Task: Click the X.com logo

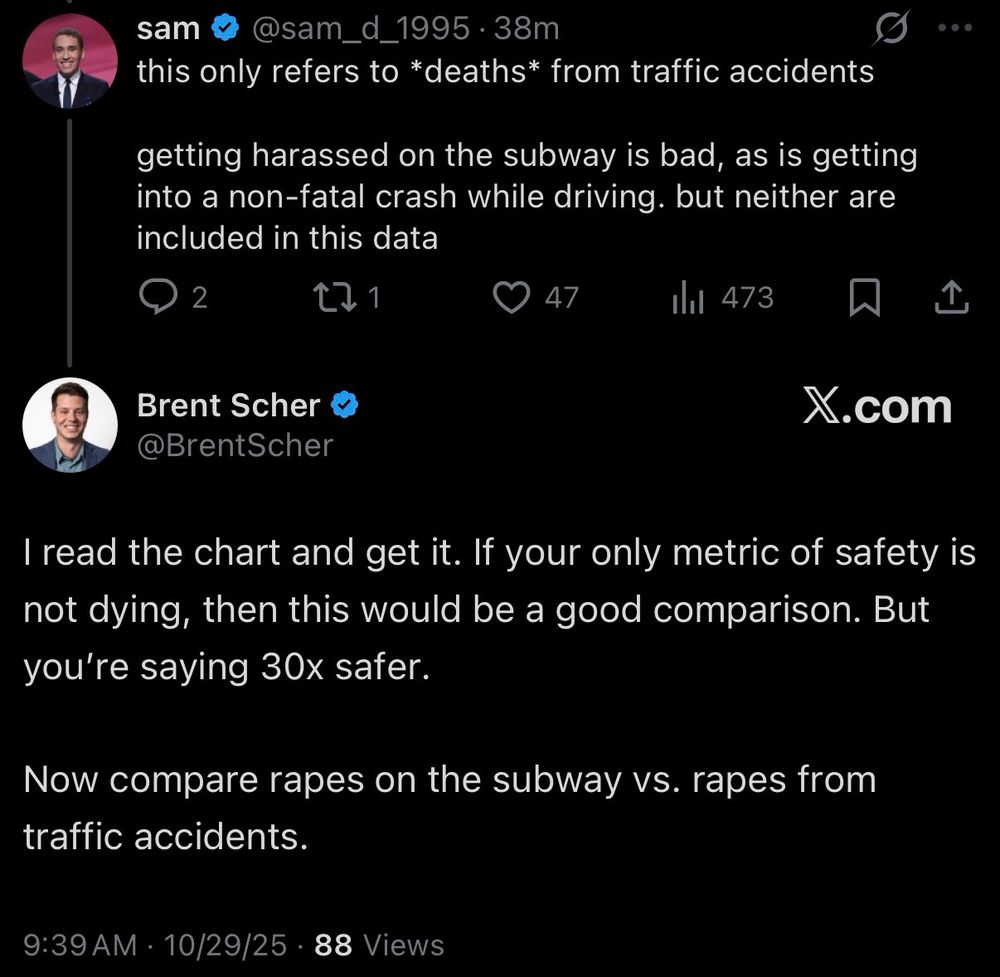Action: click(x=877, y=407)
